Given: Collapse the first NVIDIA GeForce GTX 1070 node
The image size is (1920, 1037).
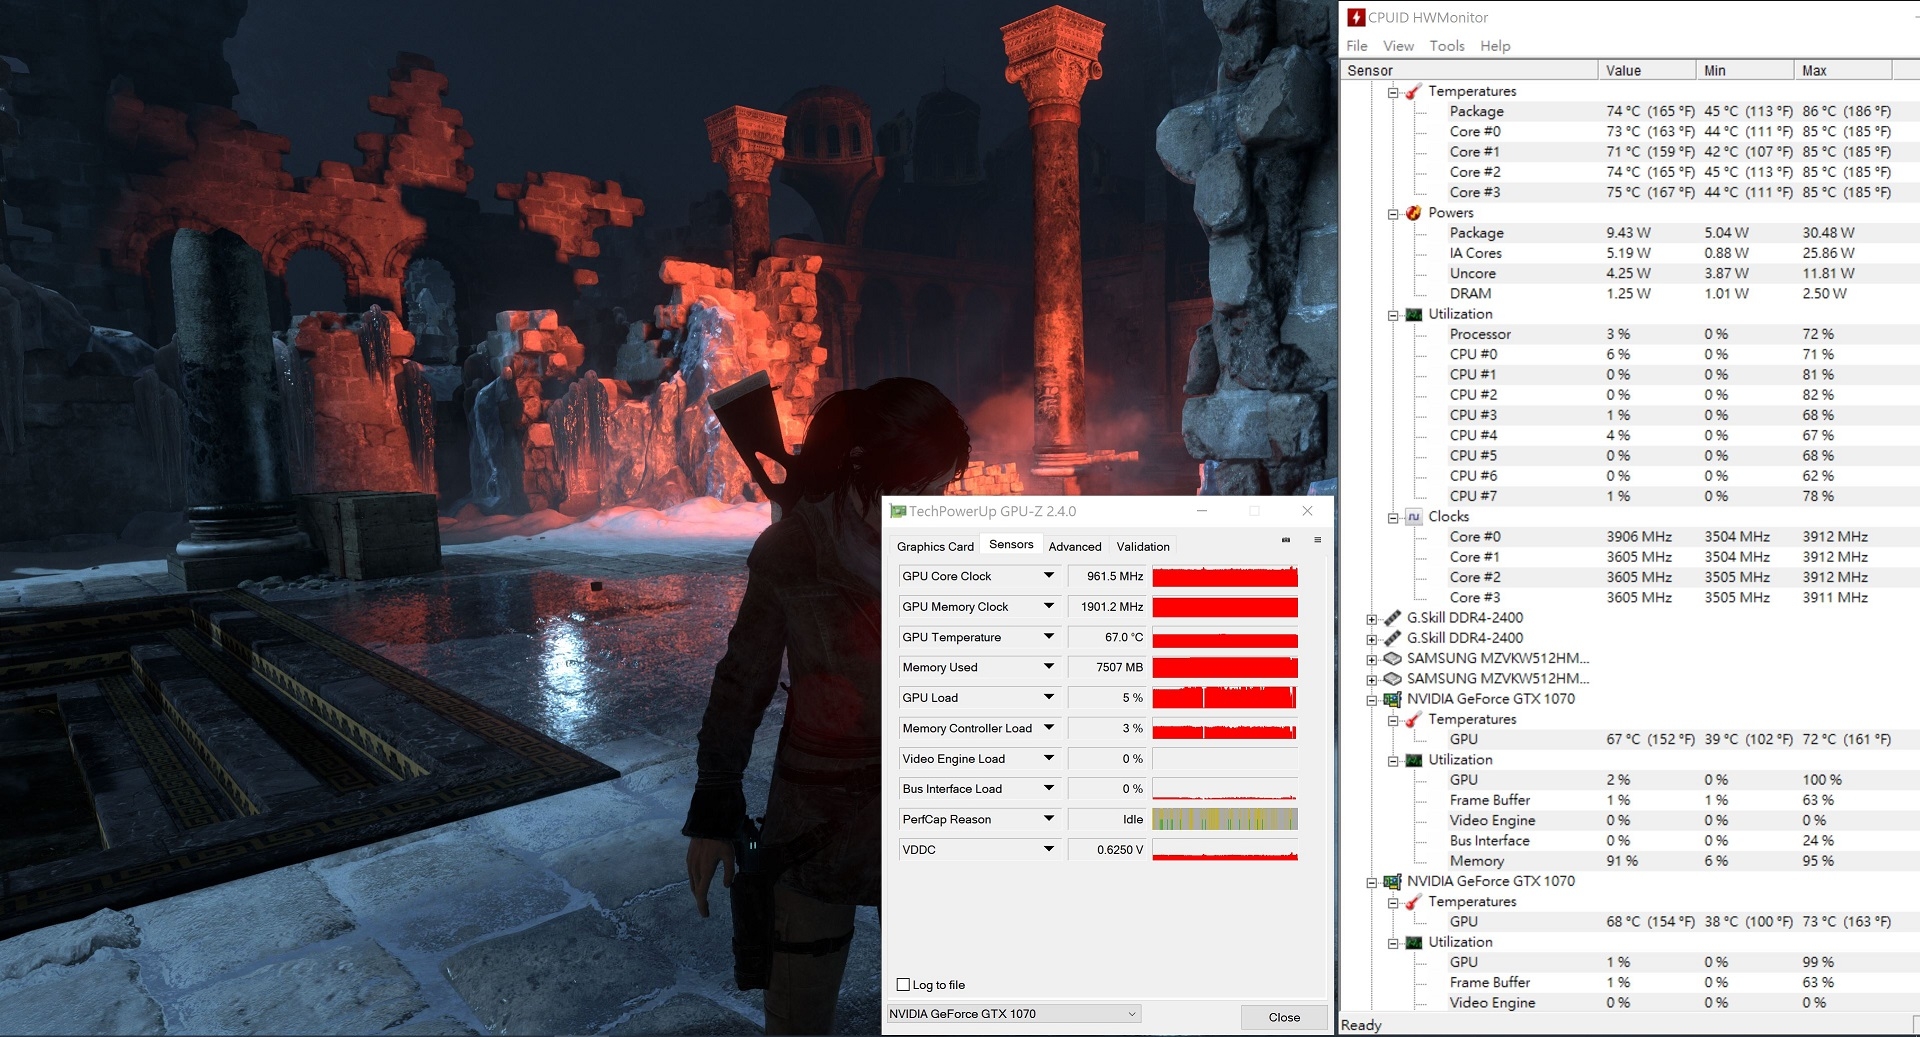Looking at the screenshot, I should tap(1372, 700).
